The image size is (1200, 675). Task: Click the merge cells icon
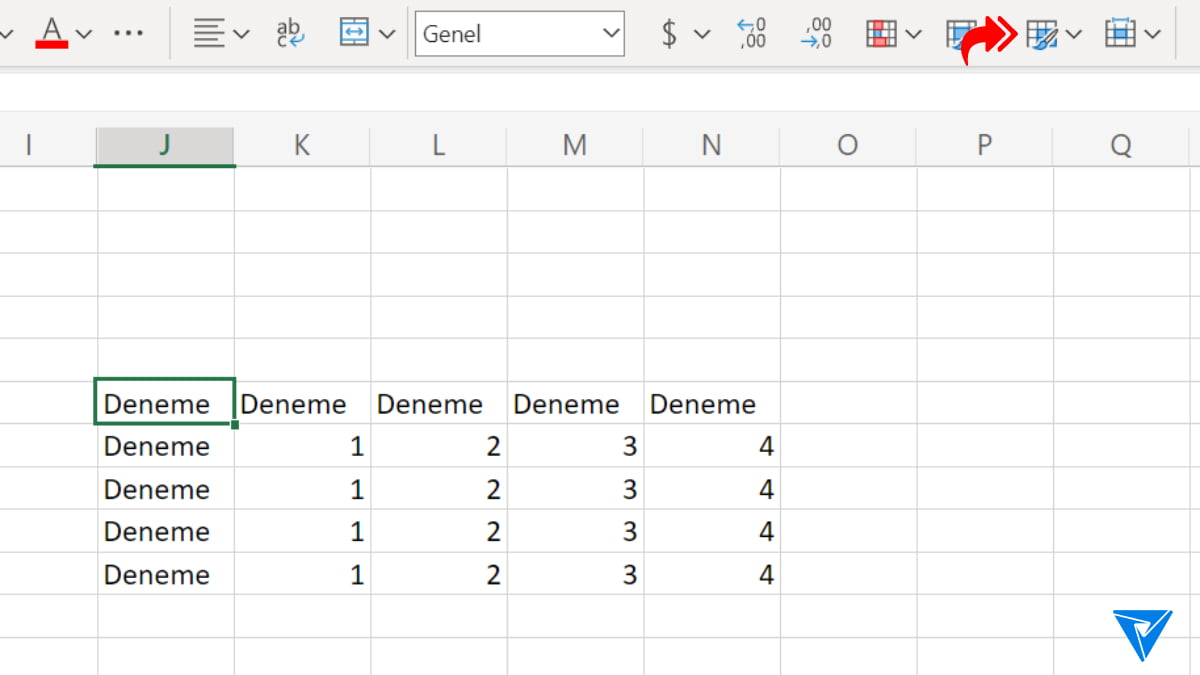(354, 34)
